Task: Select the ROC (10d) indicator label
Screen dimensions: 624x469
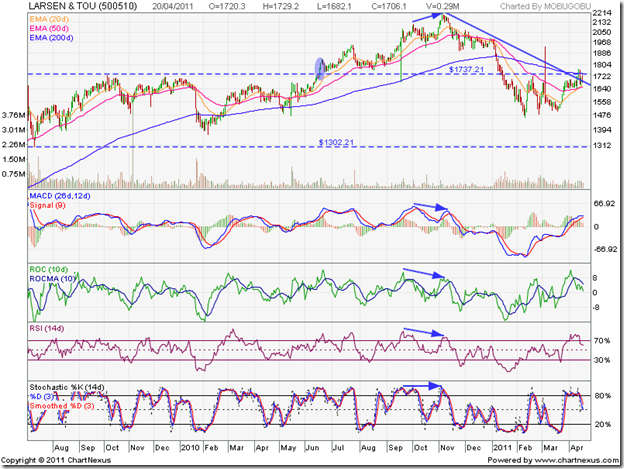Action: tap(49, 270)
